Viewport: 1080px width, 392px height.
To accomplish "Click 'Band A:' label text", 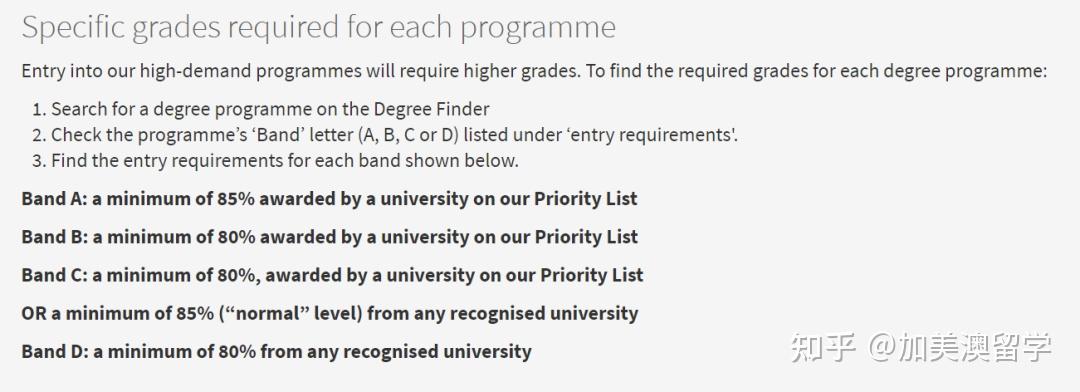I will [54, 198].
